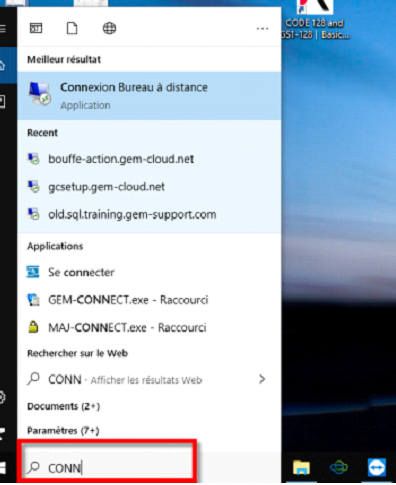Show web results for CONN

pyautogui.click(x=149, y=379)
